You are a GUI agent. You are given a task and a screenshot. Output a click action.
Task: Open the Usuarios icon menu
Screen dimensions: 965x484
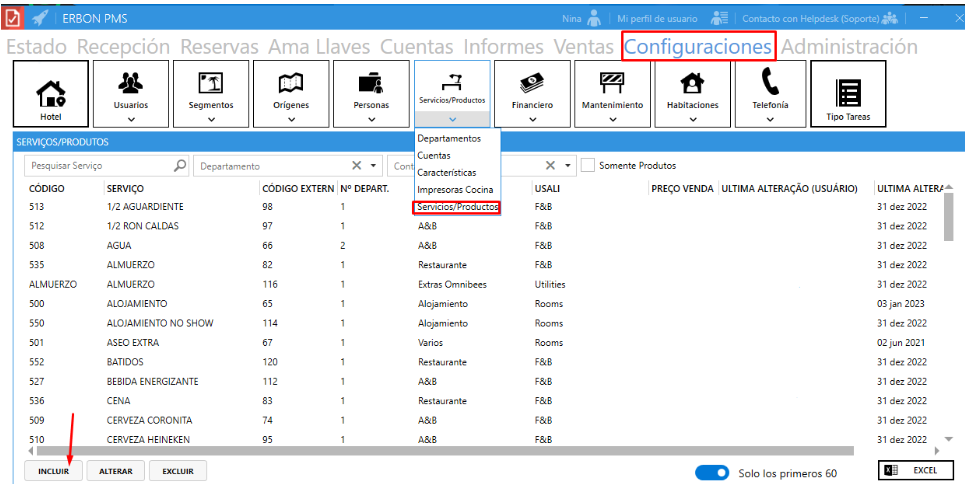click(x=130, y=83)
